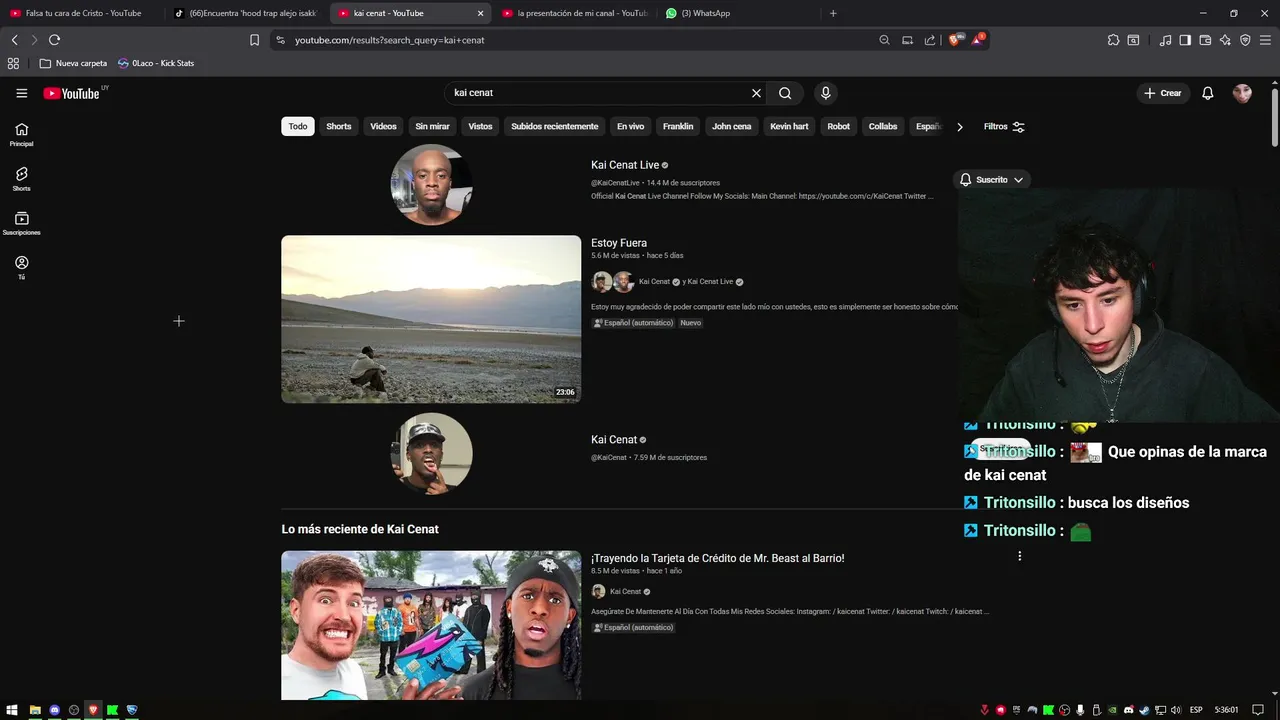Switch to 'la presentación de mi canal' tab
Image resolution: width=1280 pixels, height=720 pixels.
pyautogui.click(x=575, y=13)
